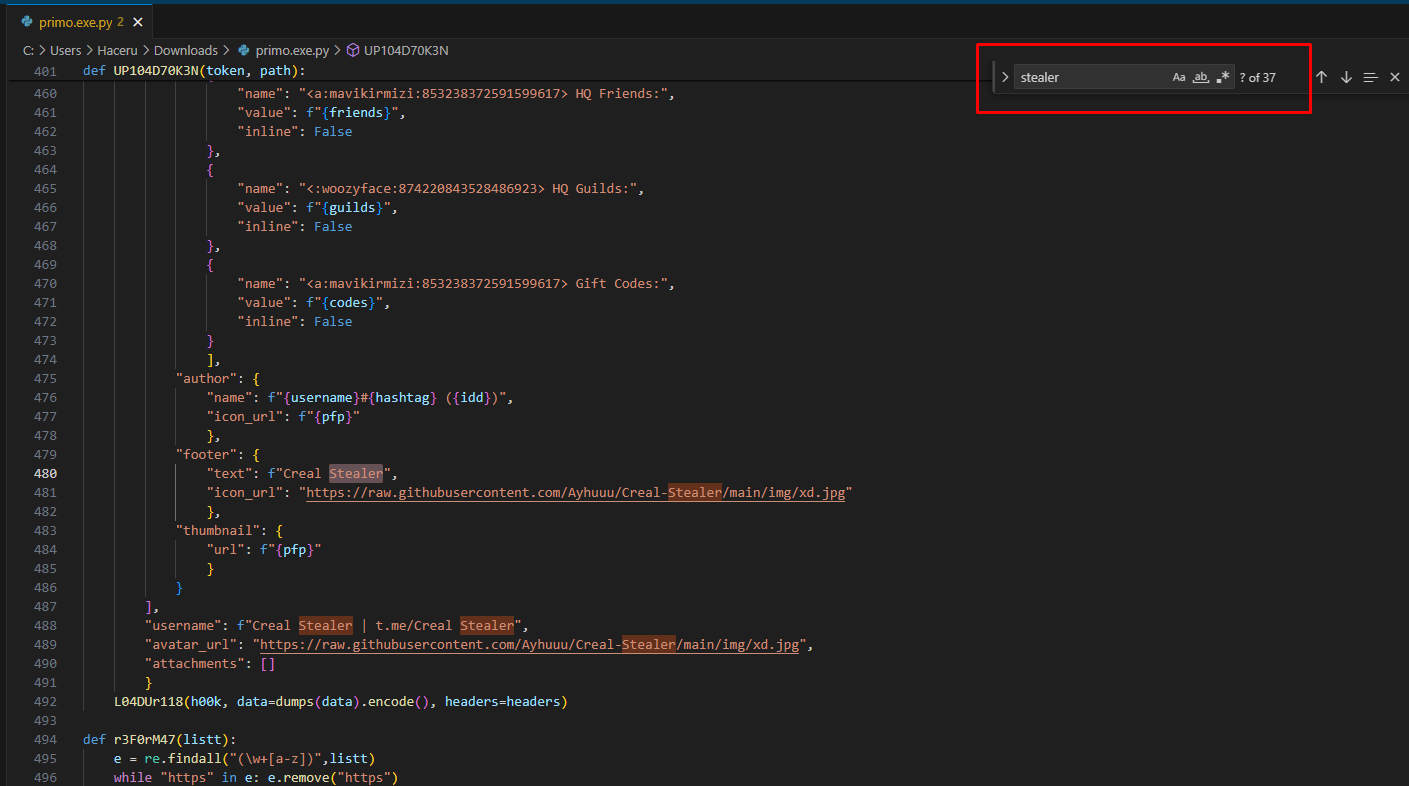Screen dimensions: 1409x786
Task: Click highlighted Stealer match on line 480
Action: point(356,474)
